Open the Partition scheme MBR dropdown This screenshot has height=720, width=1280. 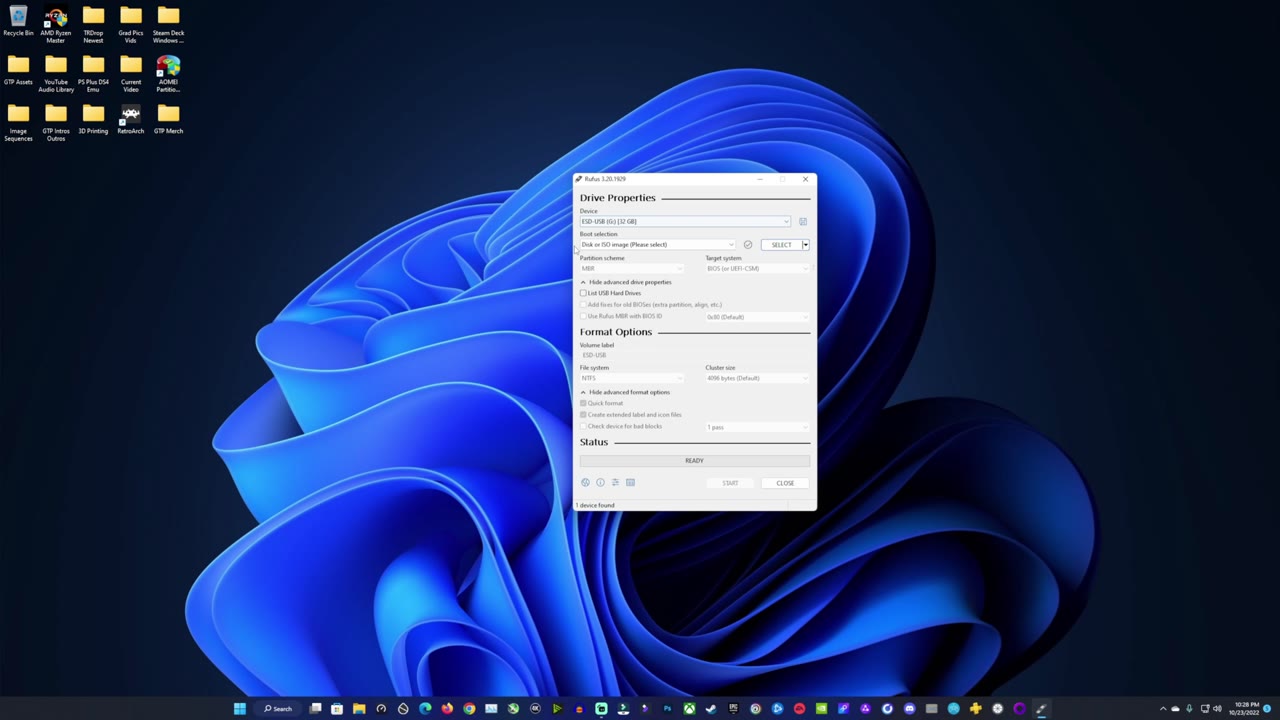(632, 268)
